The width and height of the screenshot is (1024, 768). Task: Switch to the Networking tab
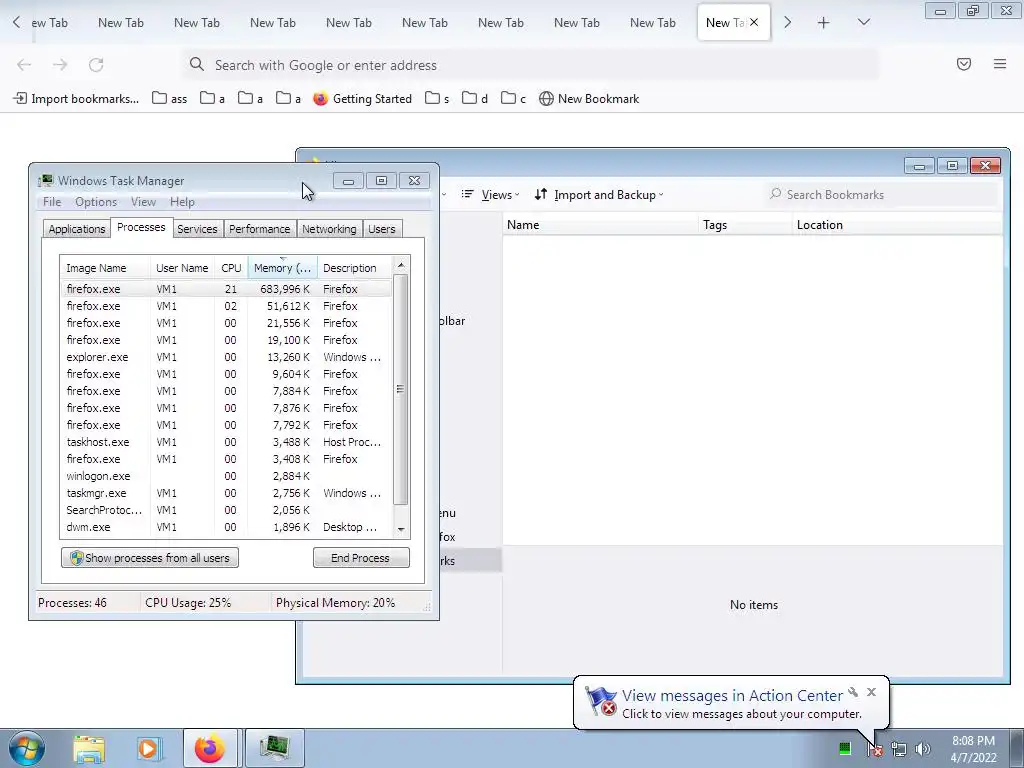329,229
